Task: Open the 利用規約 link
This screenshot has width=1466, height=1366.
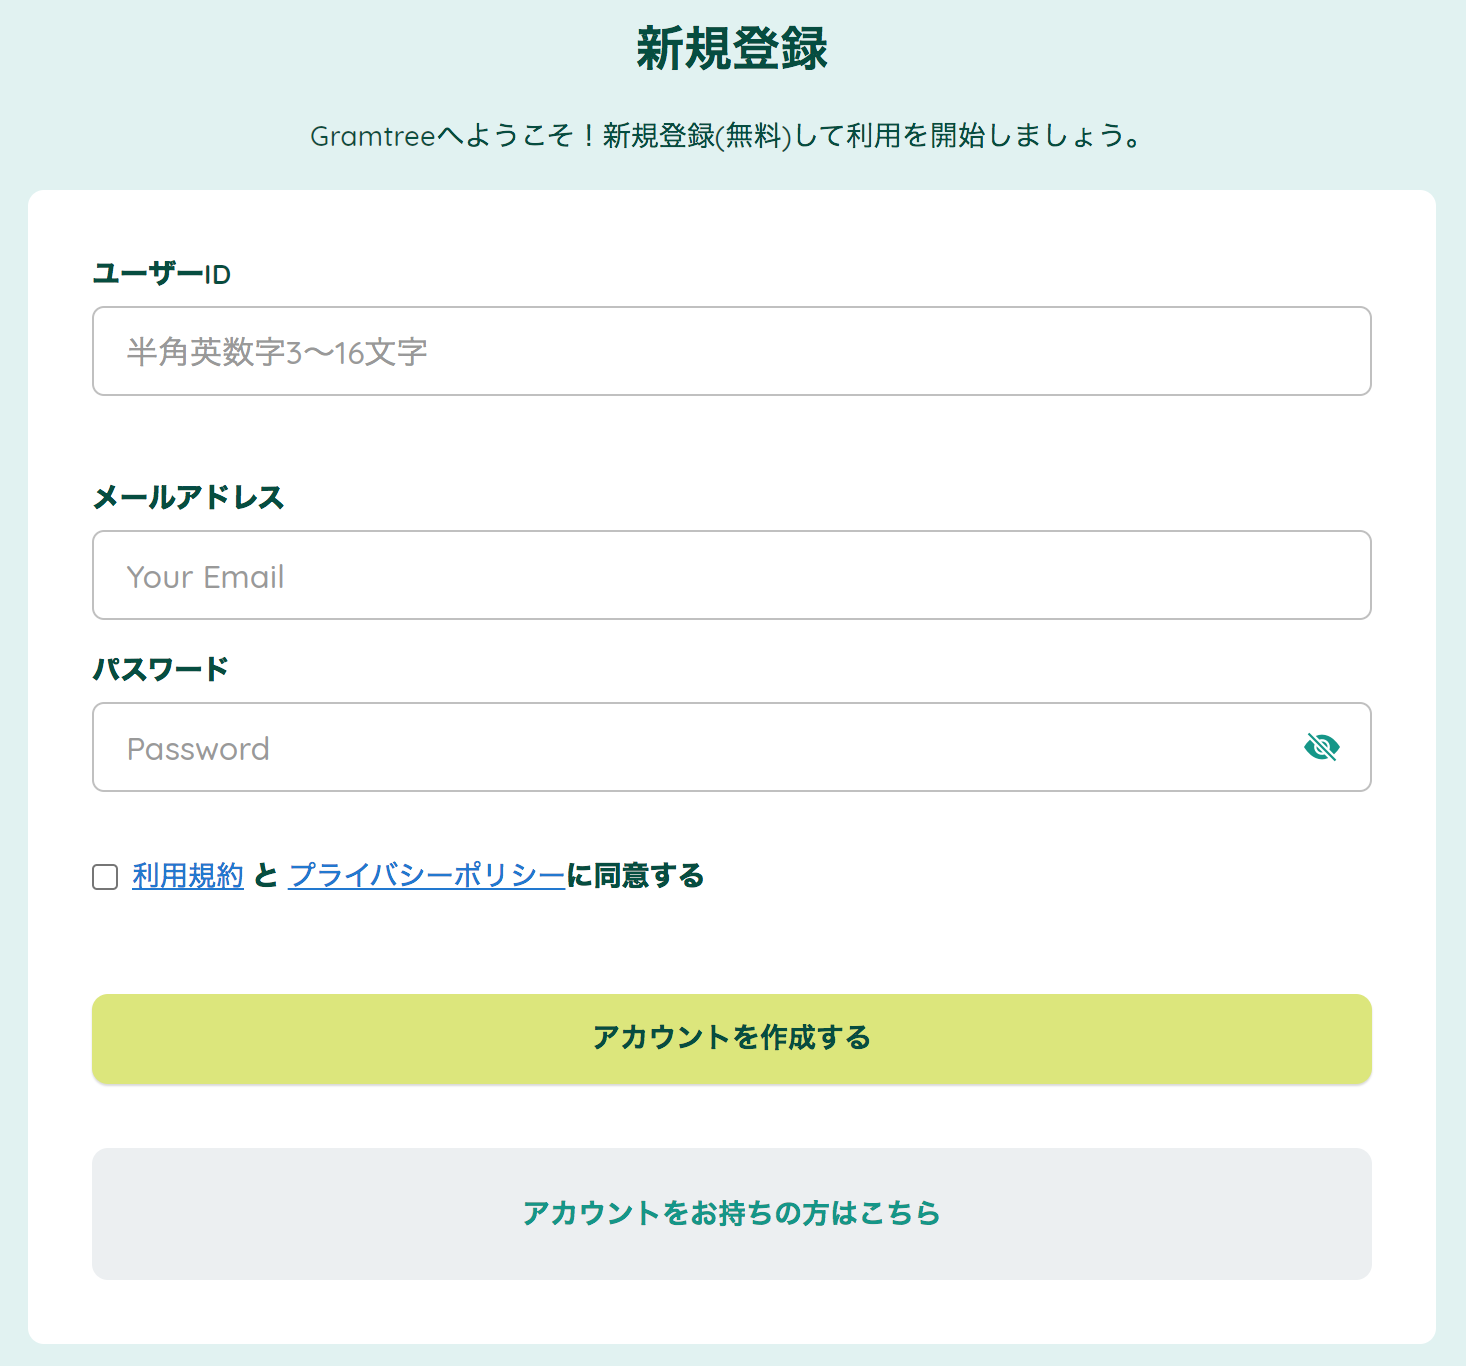Action: [x=188, y=876]
